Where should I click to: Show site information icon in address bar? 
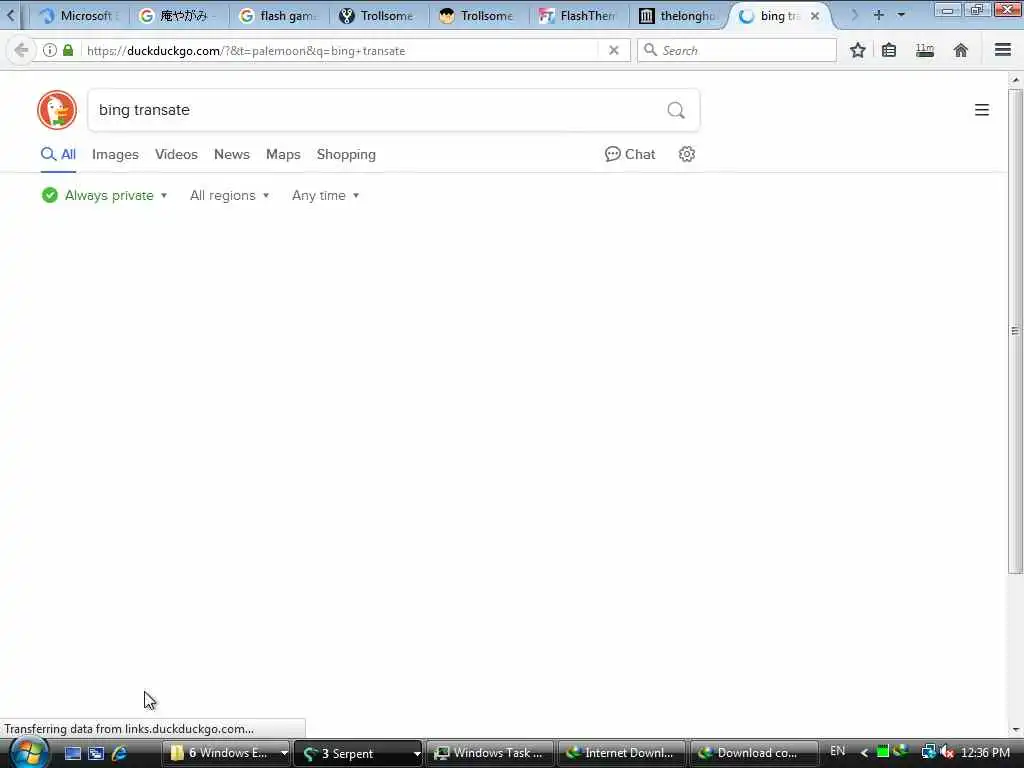(50, 50)
